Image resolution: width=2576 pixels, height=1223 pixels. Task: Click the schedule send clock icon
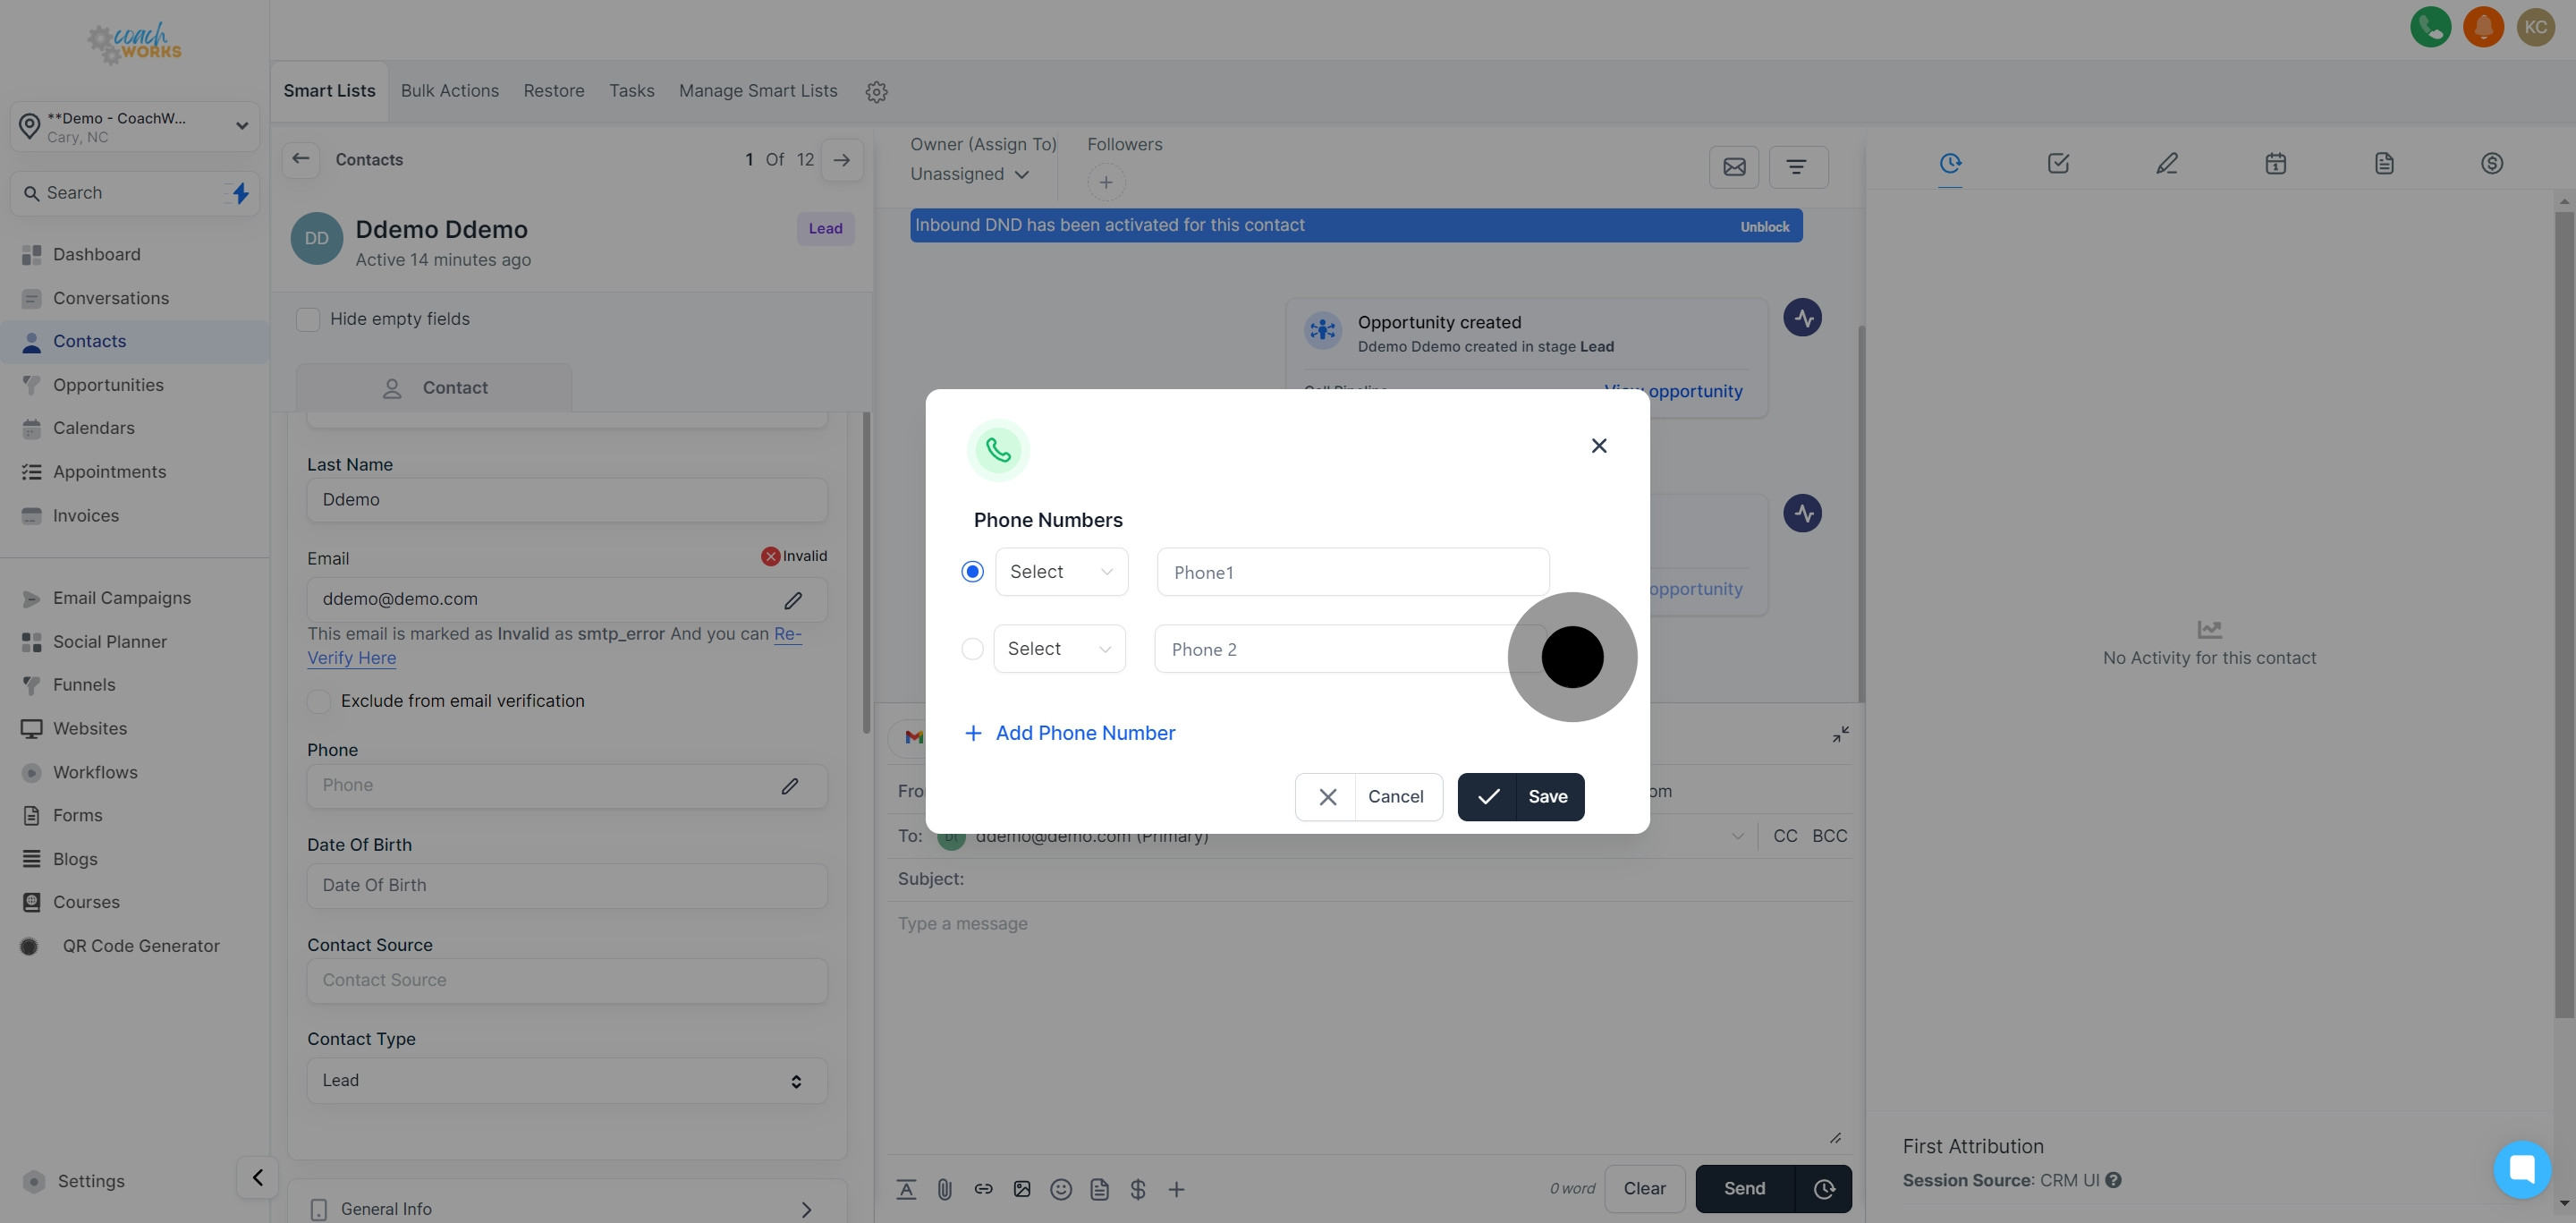[x=1824, y=1189]
